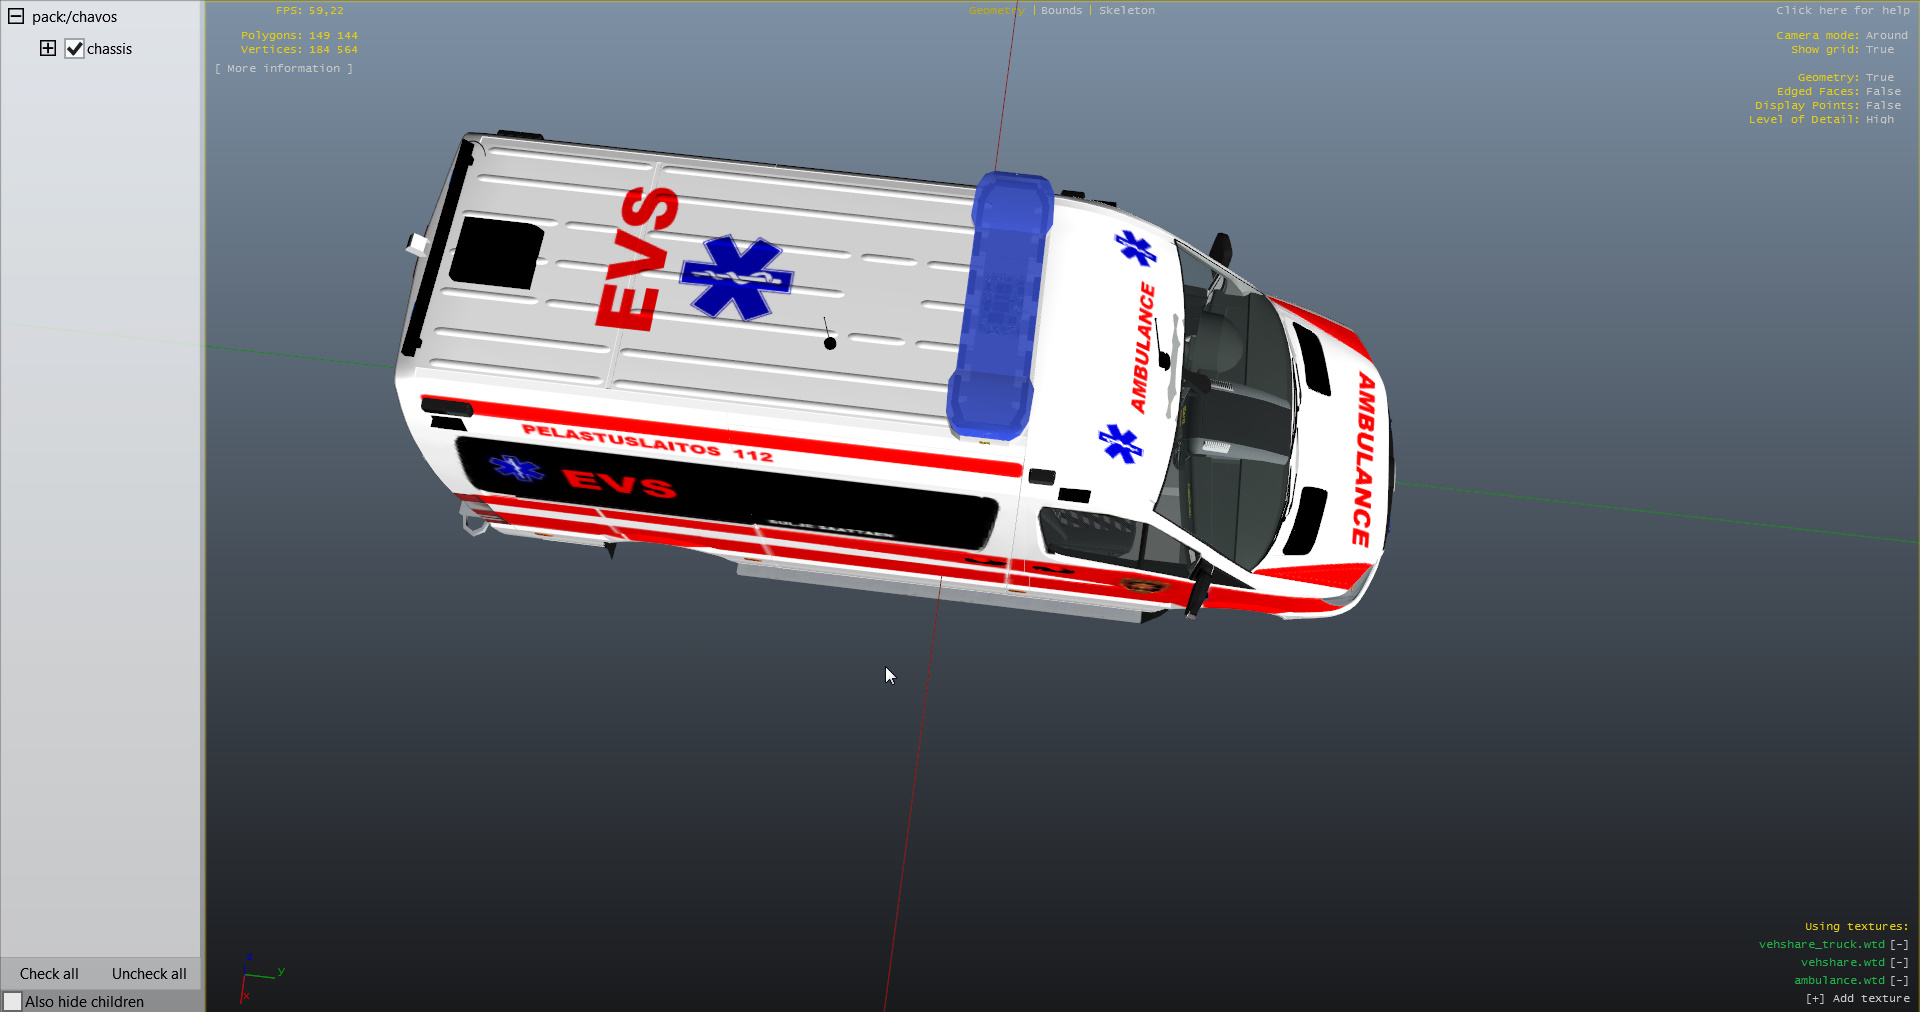Select vehshare_truck.wtd texture name
The height and width of the screenshot is (1012, 1920).
coord(1822,944)
